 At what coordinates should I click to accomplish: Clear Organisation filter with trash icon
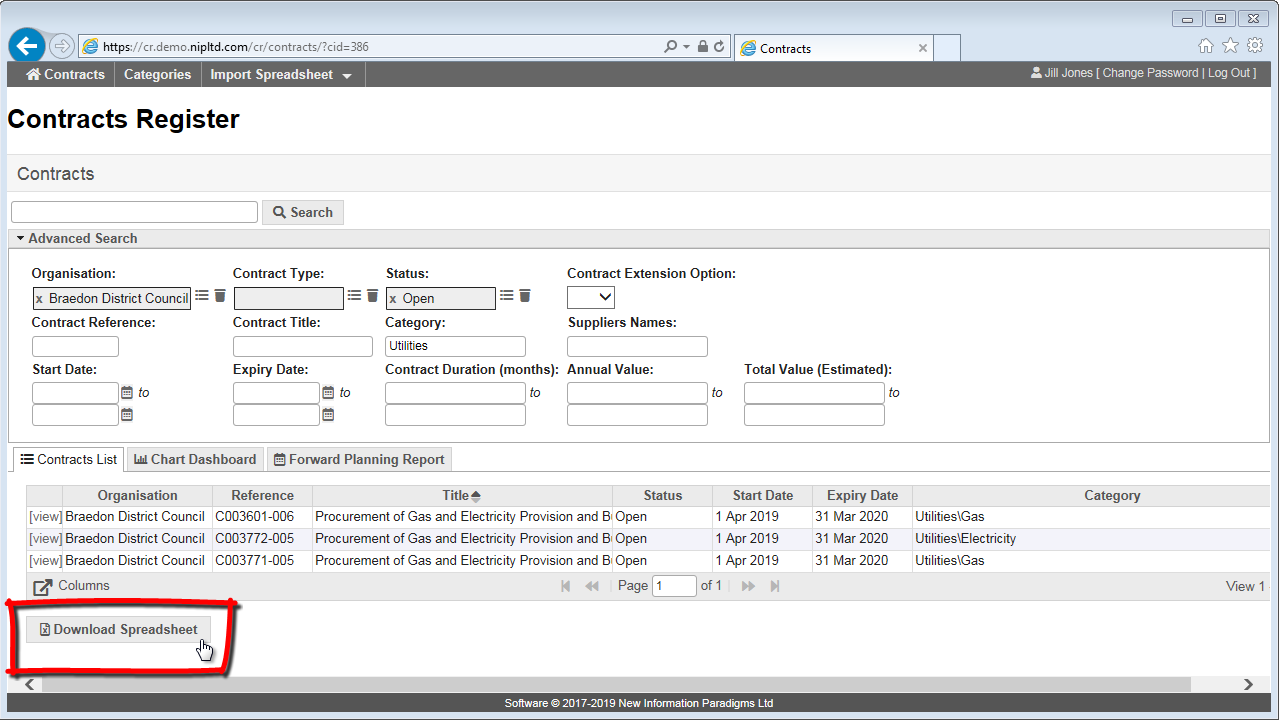point(220,296)
